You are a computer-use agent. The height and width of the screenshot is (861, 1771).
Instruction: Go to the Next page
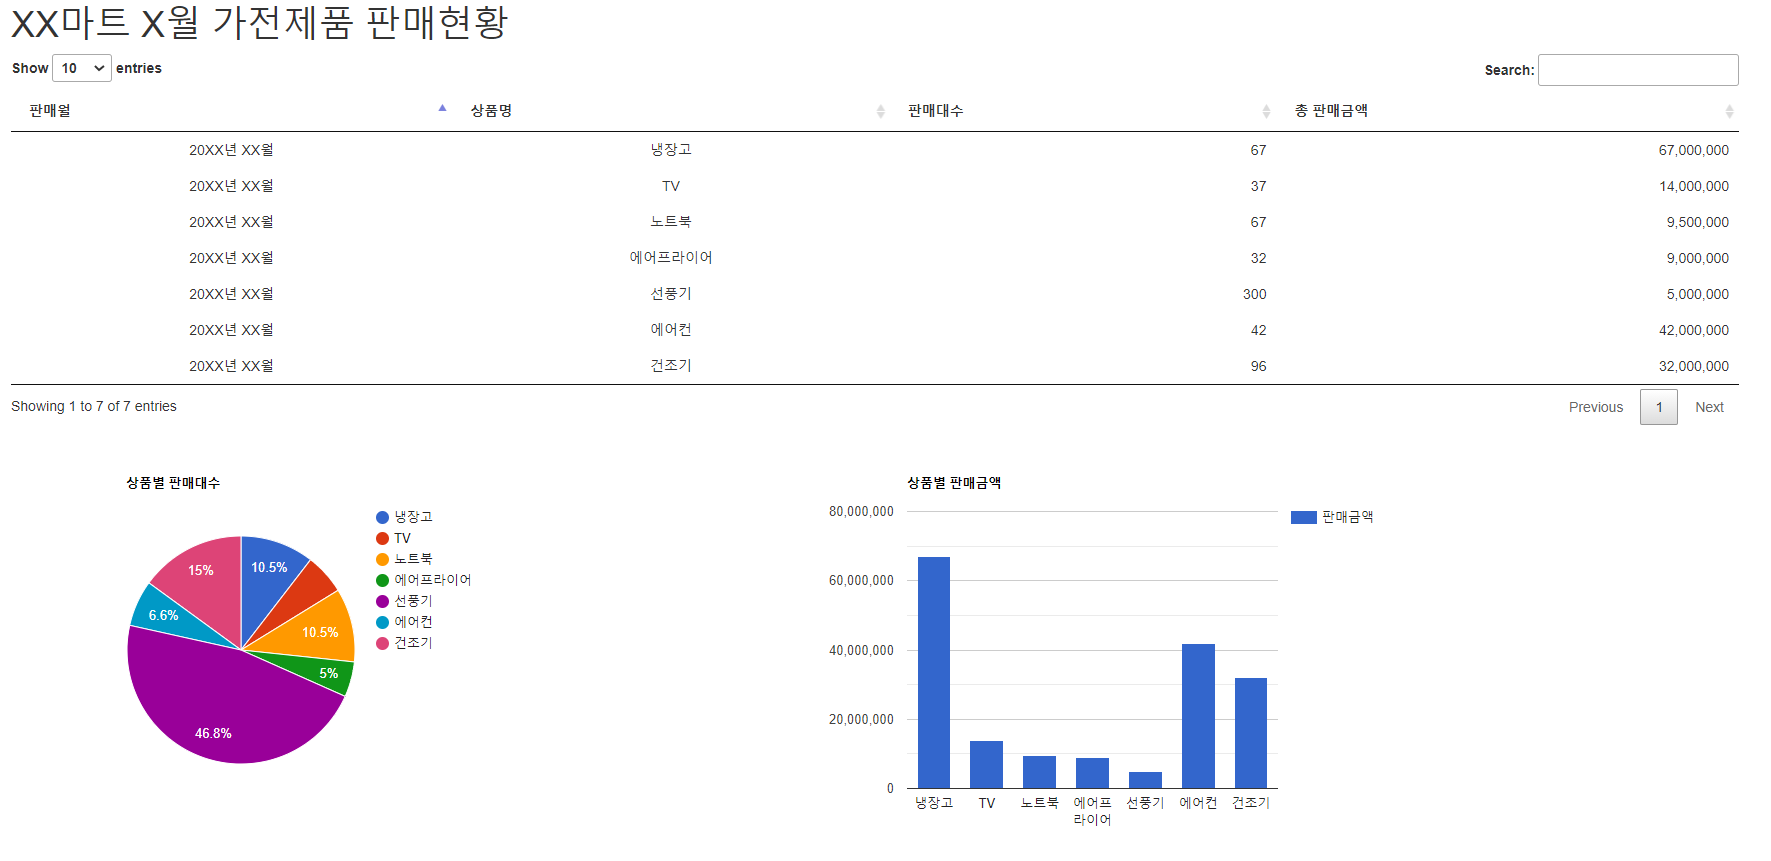(x=1709, y=407)
